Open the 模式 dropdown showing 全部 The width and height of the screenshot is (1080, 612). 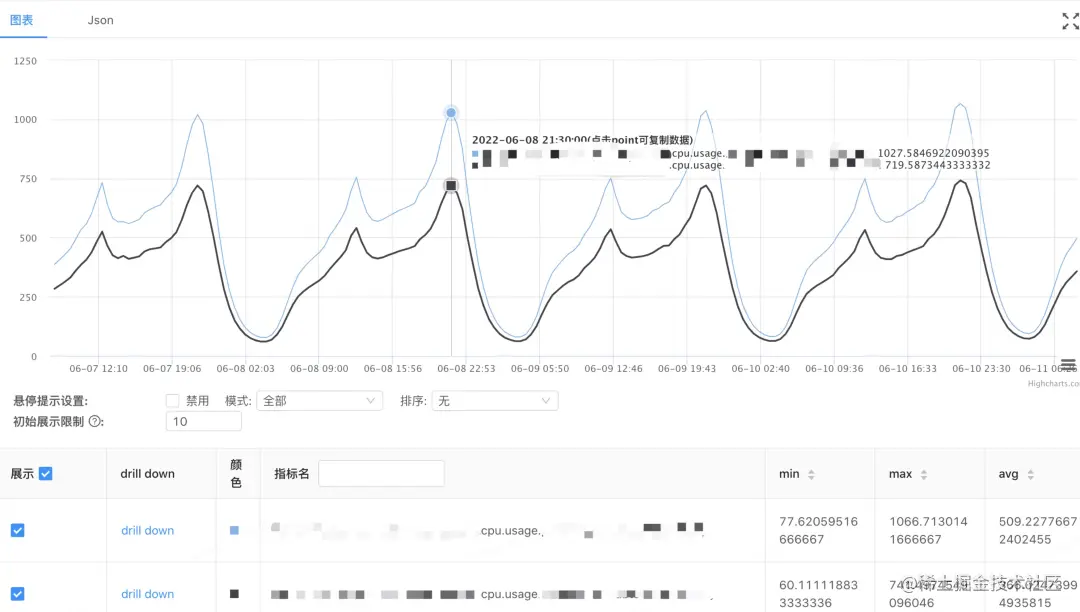pyautogui.click(x=319, y=399)
